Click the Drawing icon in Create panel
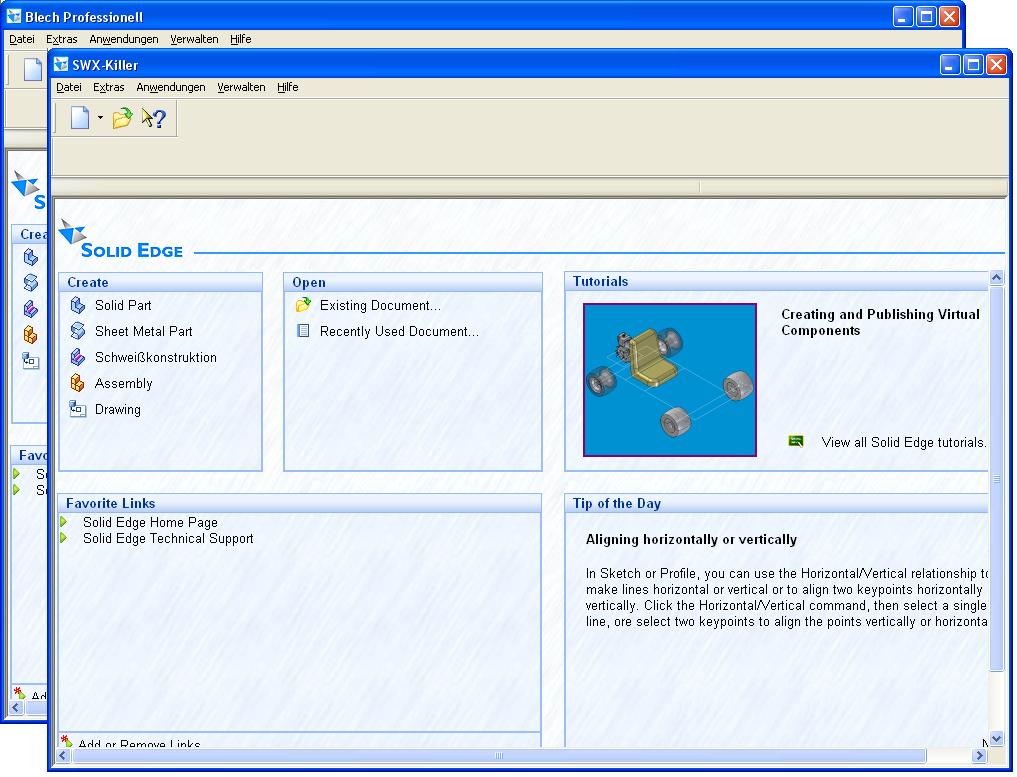1017x777 pixels. point(78,409)
